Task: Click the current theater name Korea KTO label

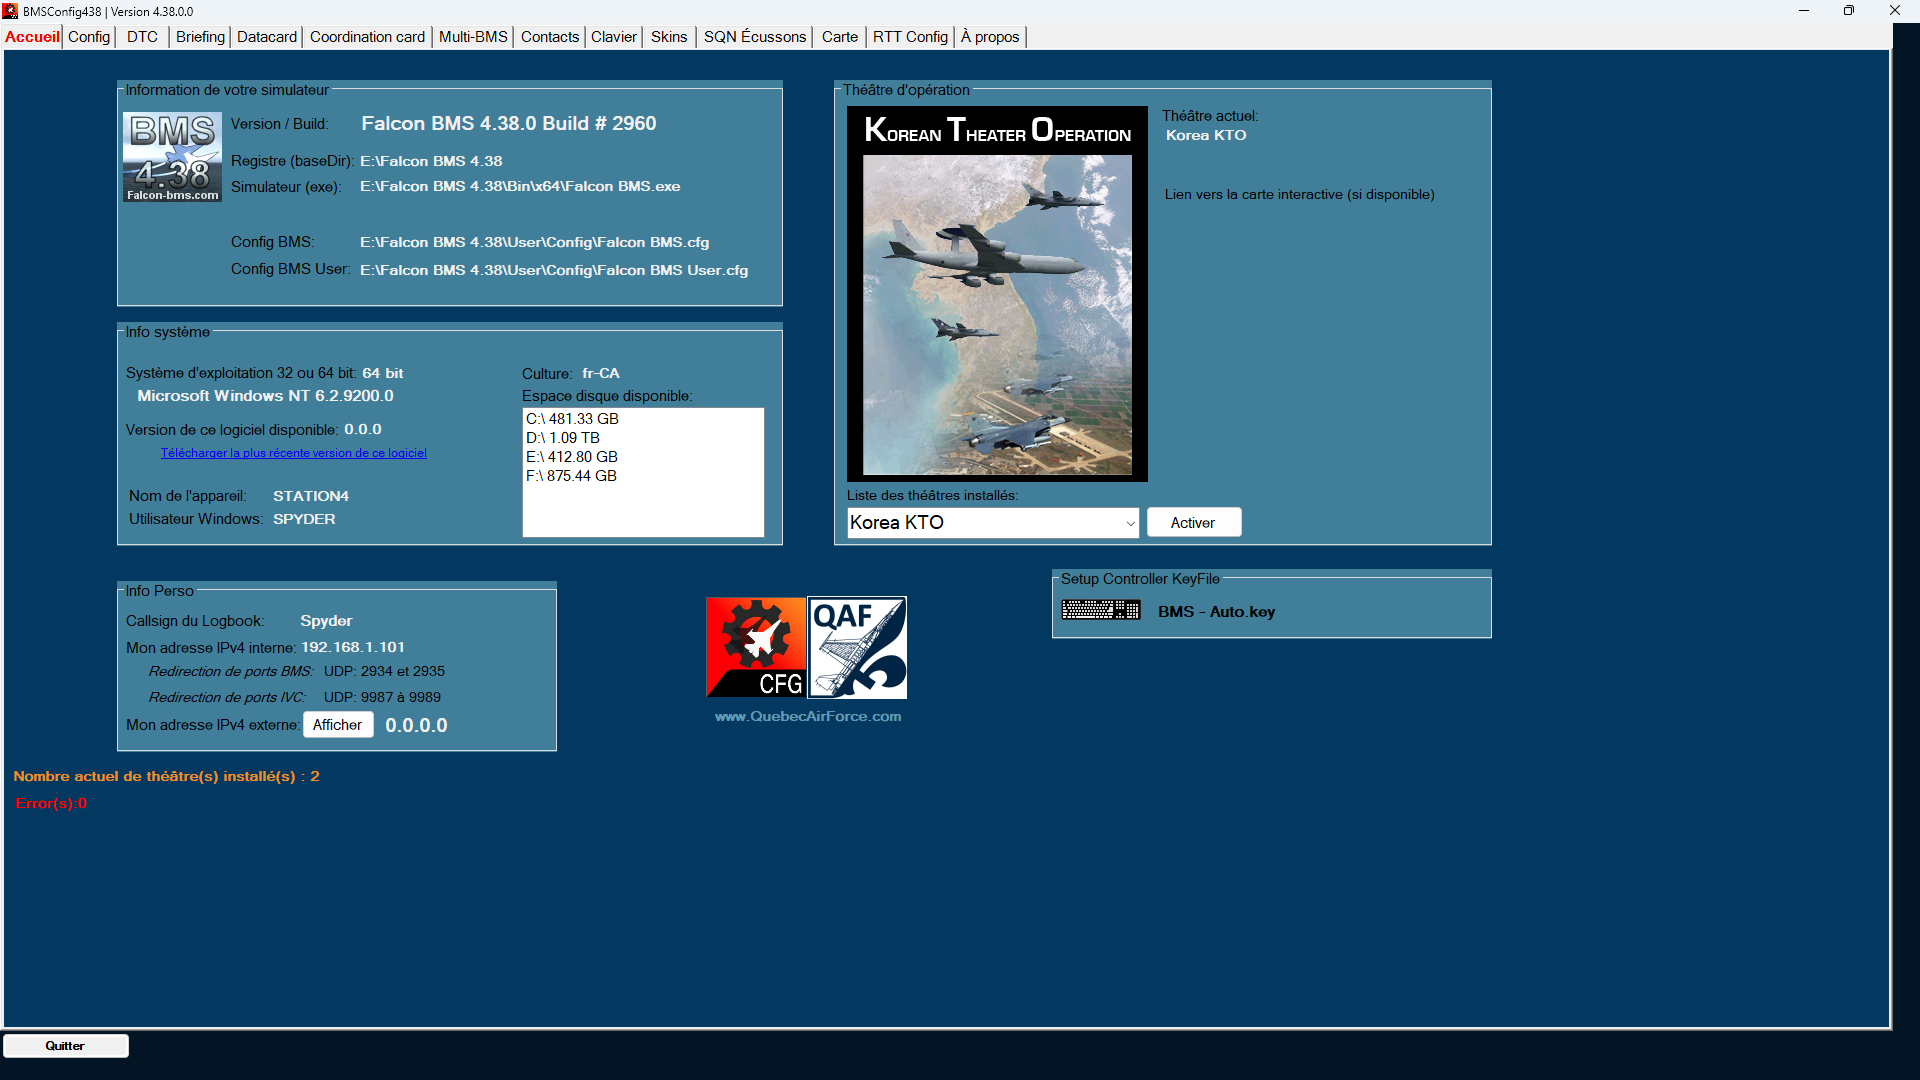Action: [x=1206, y=135]
